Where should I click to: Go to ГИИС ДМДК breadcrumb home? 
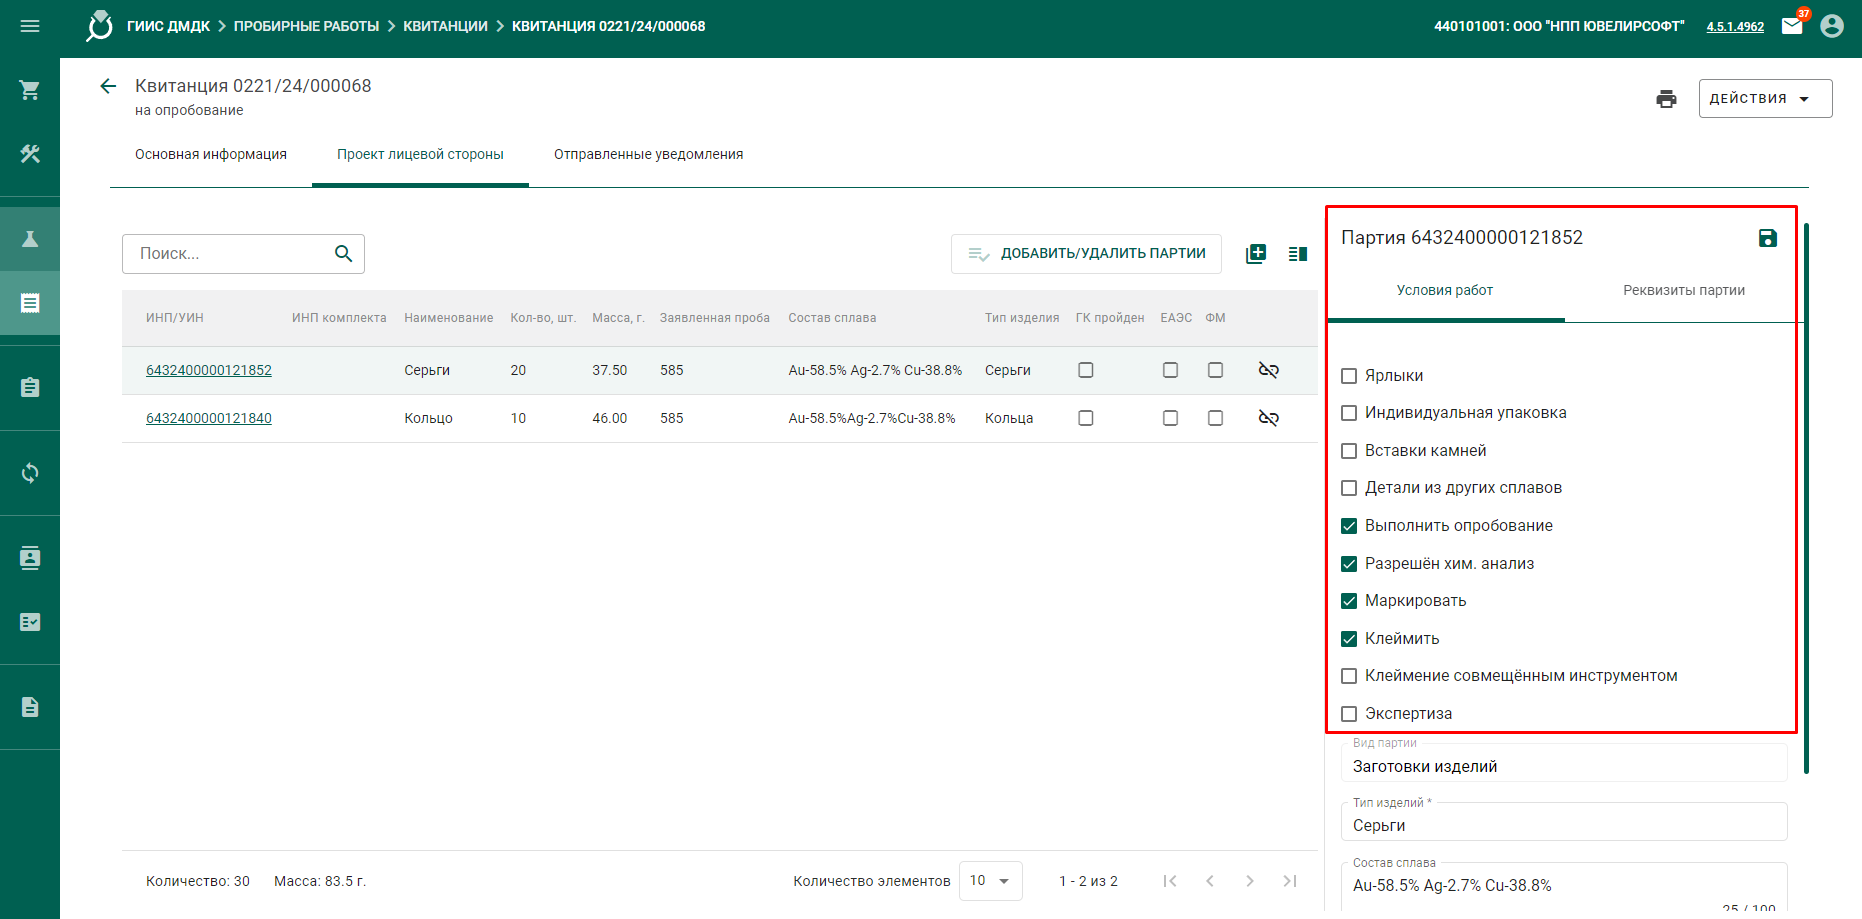168,26
